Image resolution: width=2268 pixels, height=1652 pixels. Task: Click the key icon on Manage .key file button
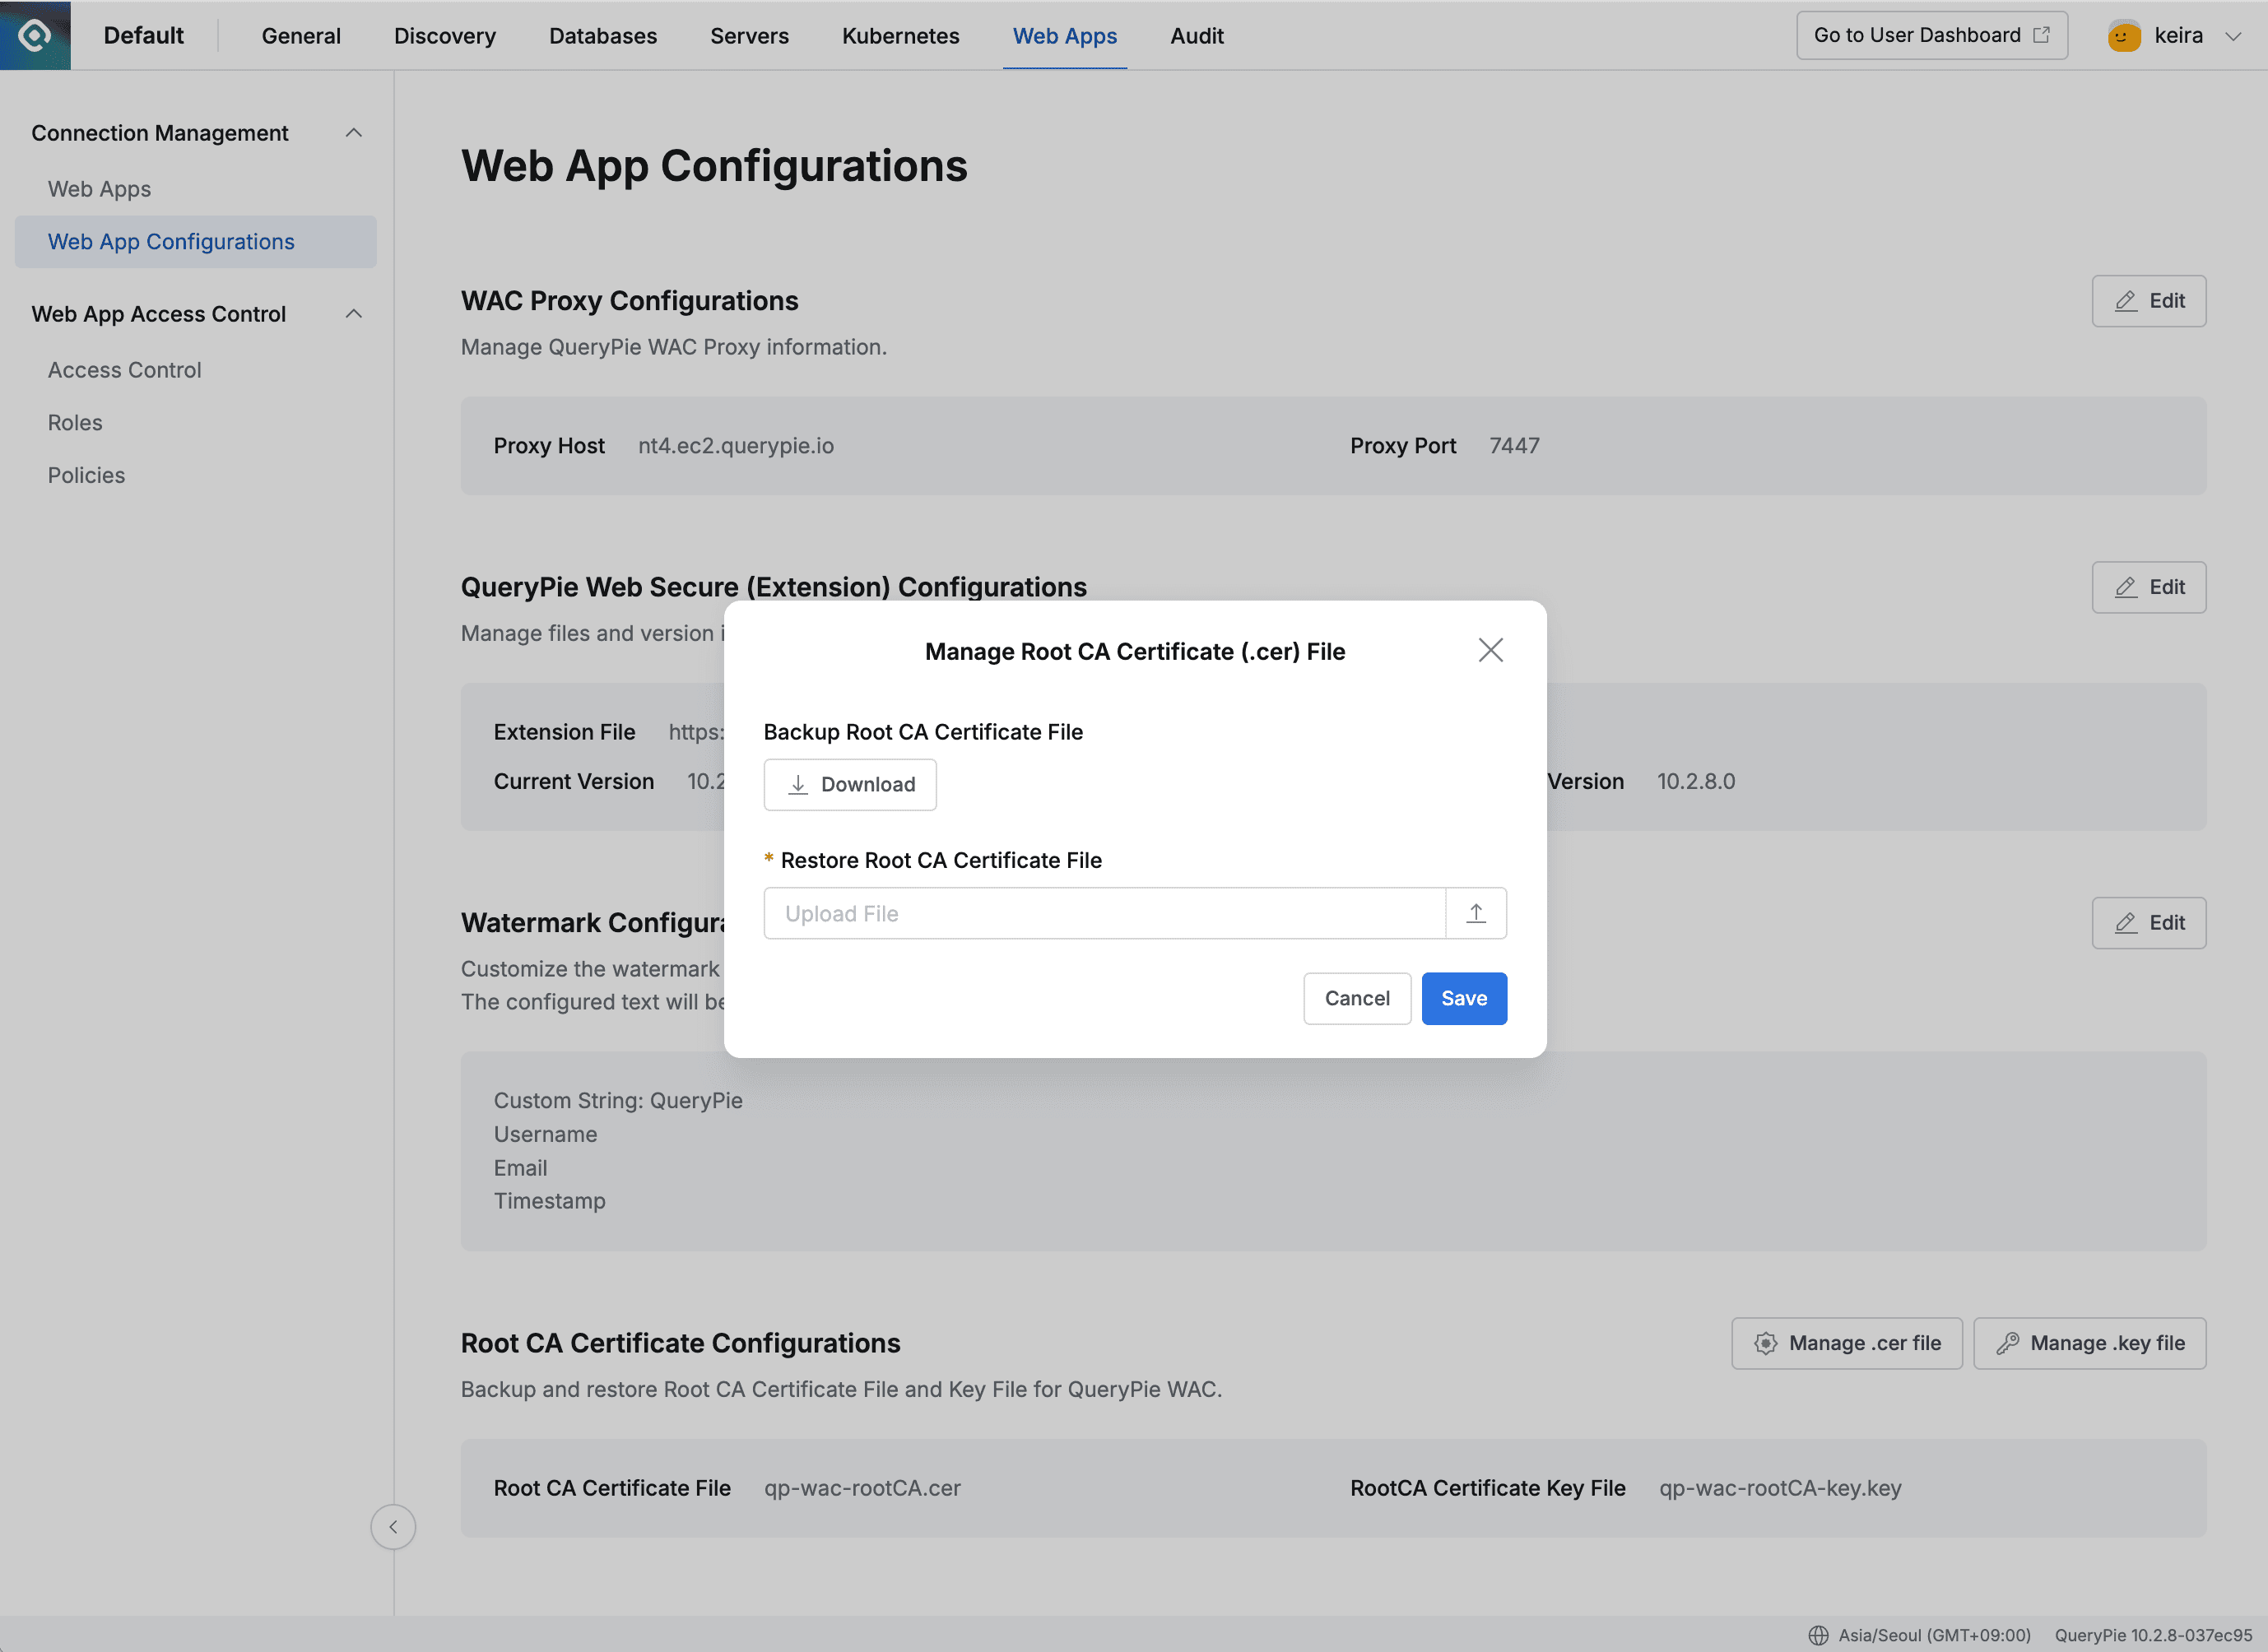point(2008,1343)
